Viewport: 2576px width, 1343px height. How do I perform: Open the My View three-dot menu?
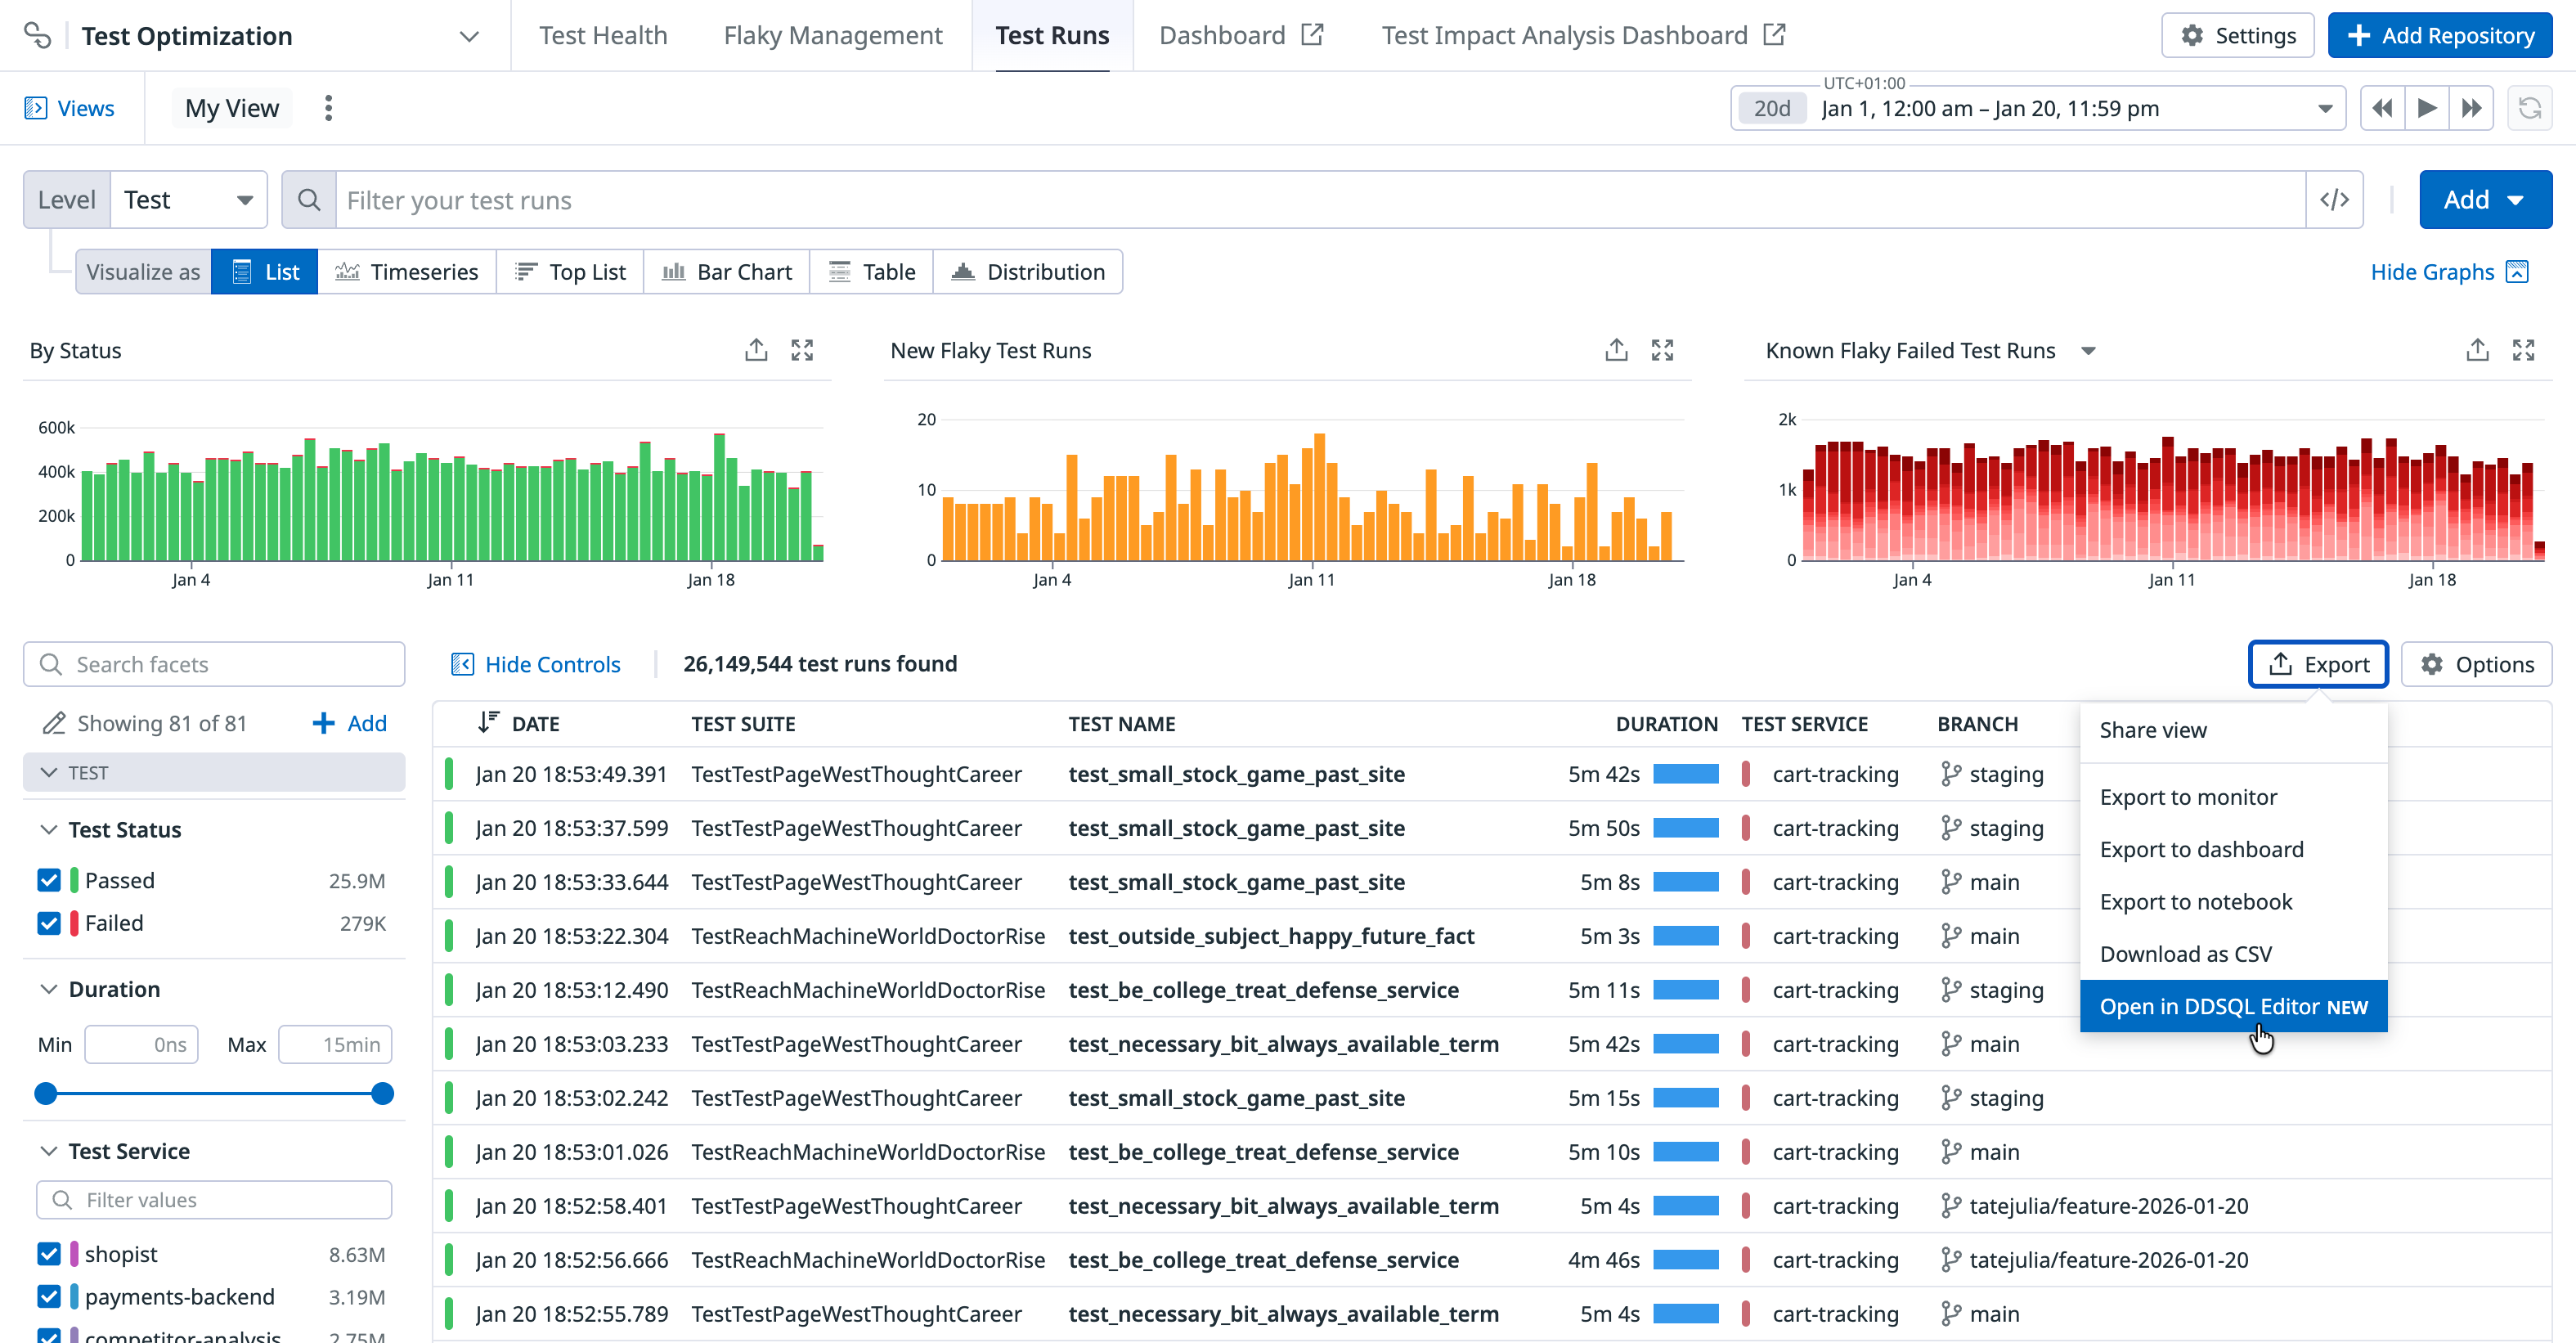pos(328,108)
